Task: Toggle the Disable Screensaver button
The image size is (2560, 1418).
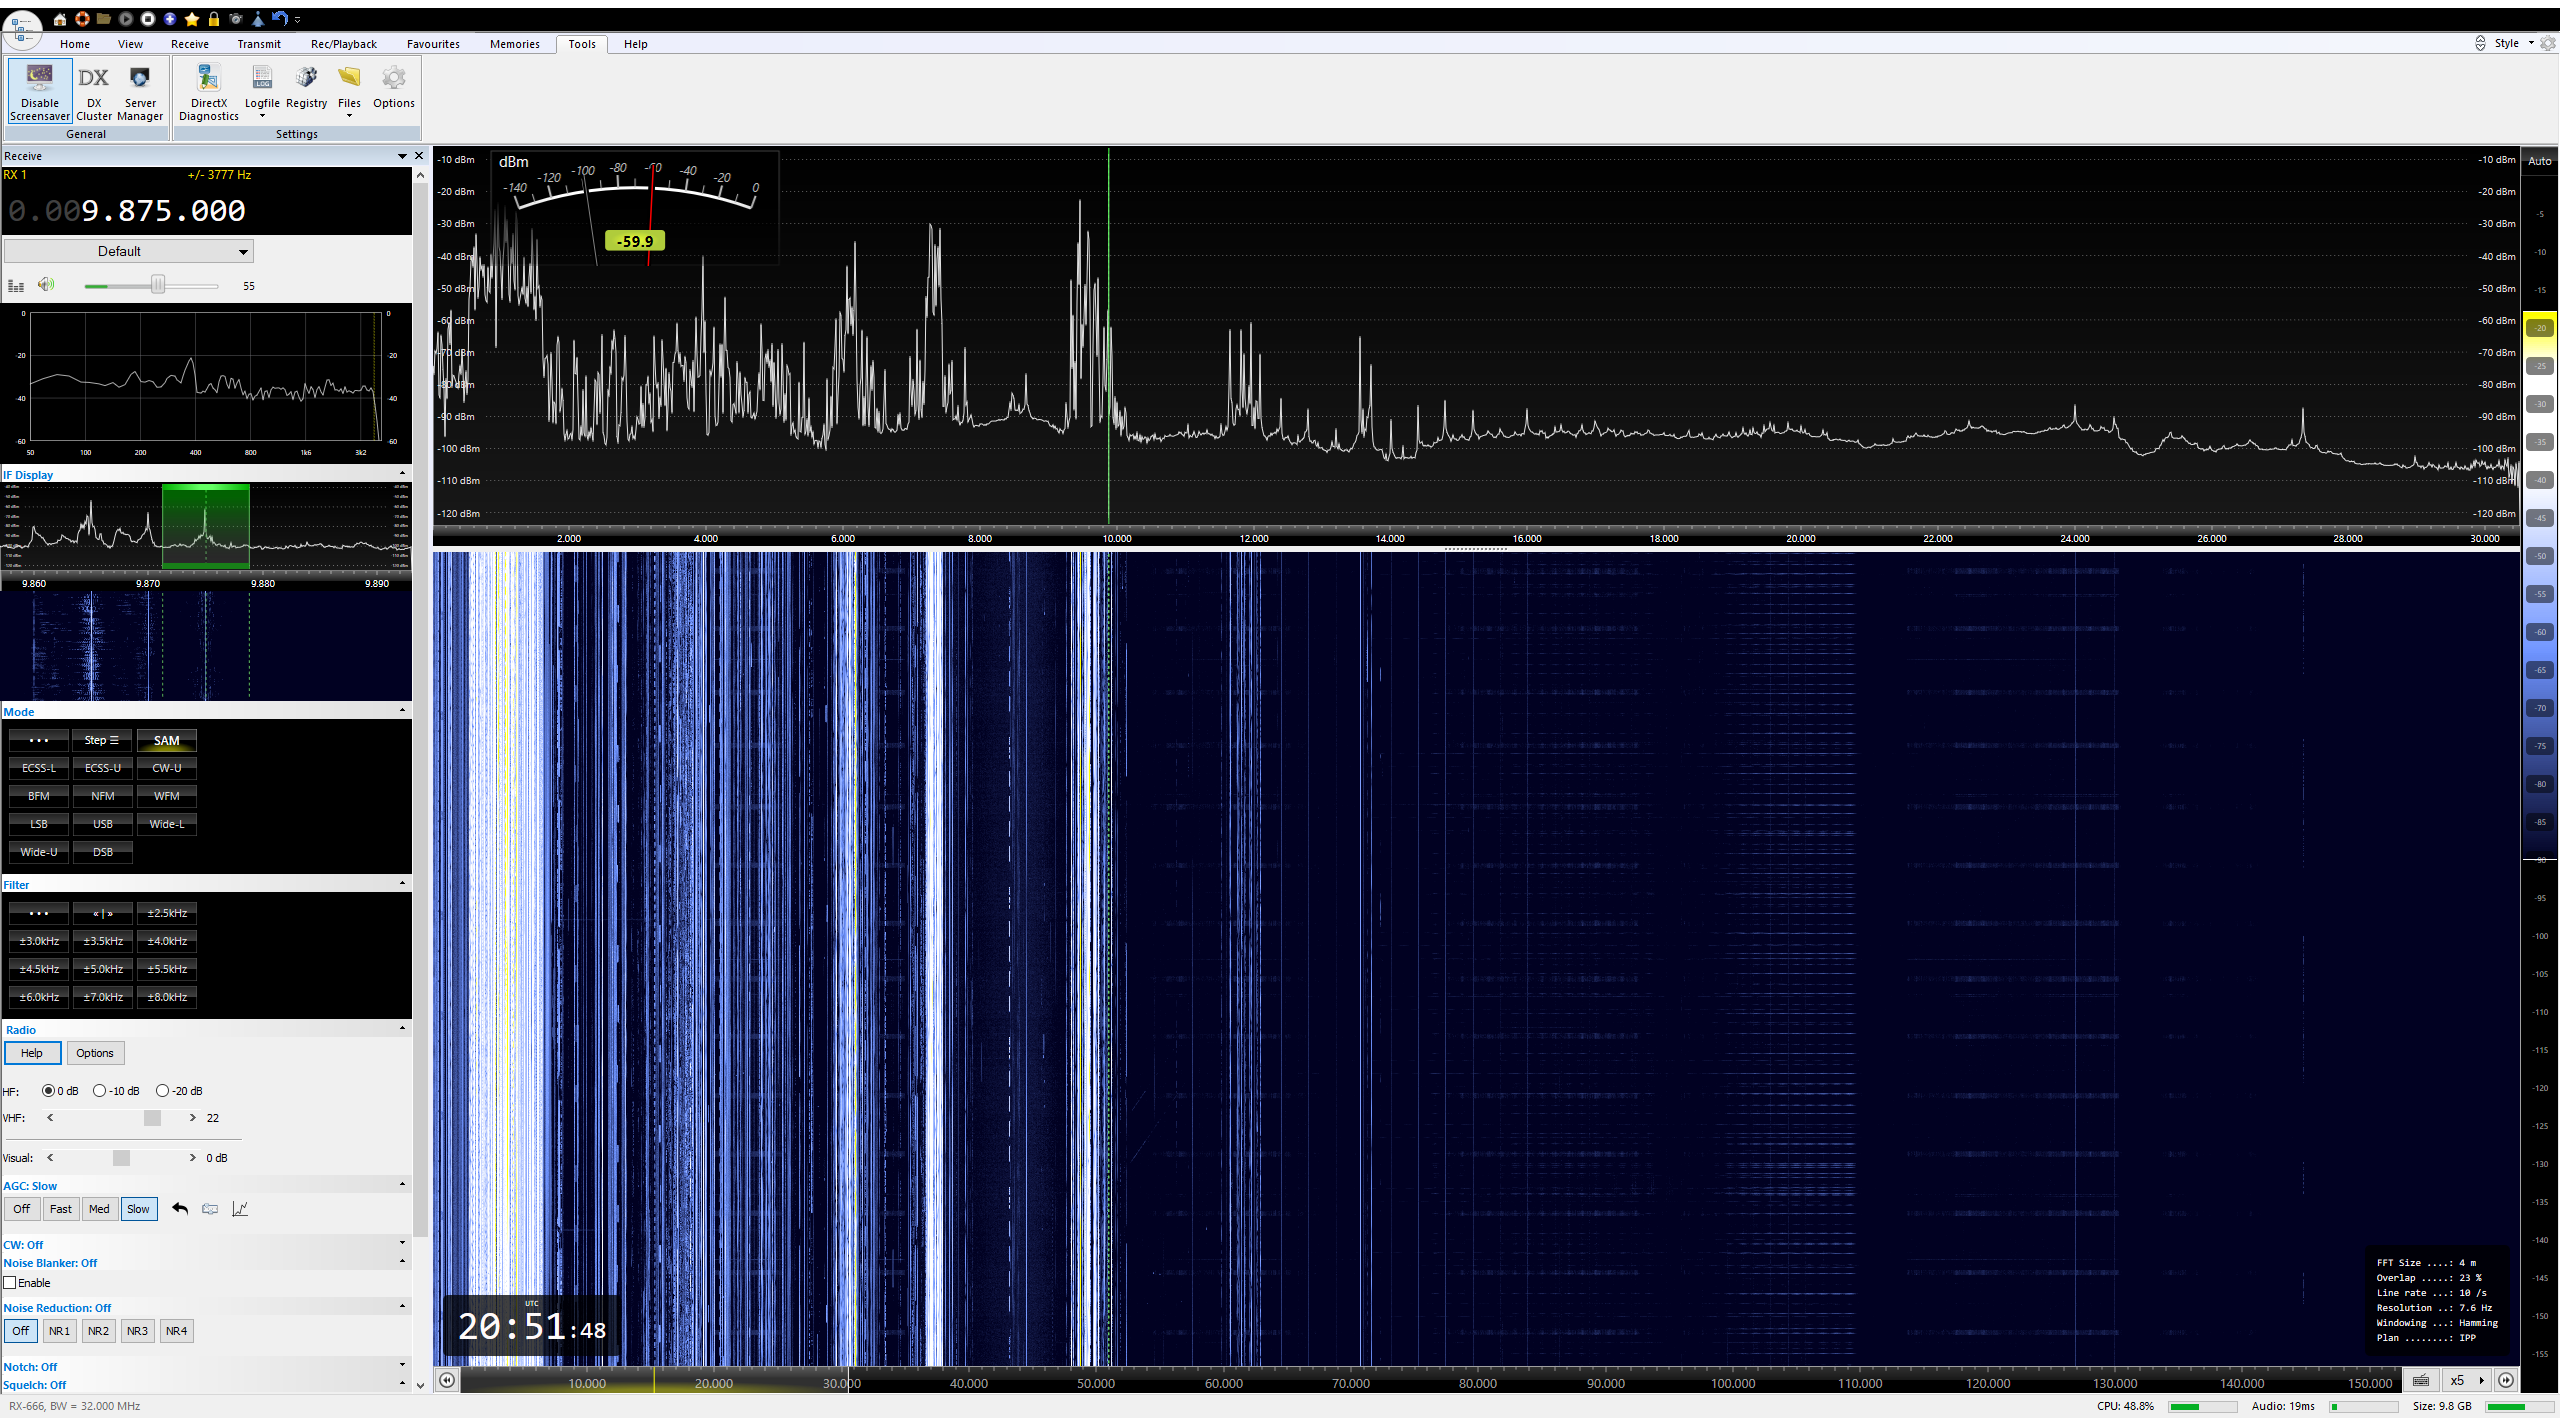Action: point(40,90)
